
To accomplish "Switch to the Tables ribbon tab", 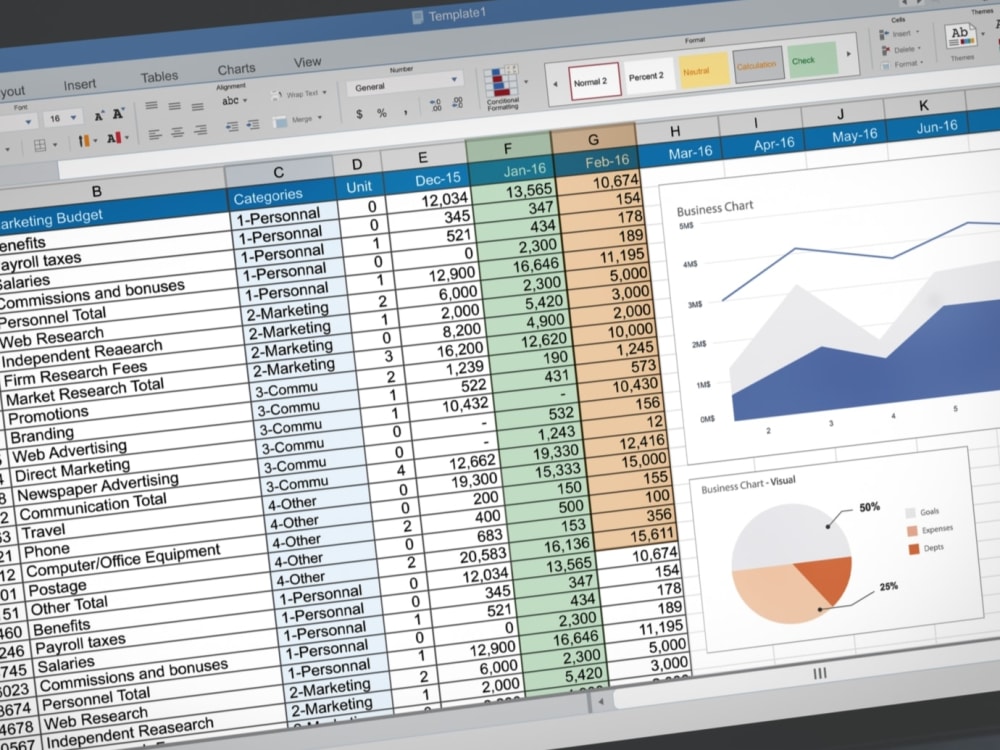I will point(159,77).
